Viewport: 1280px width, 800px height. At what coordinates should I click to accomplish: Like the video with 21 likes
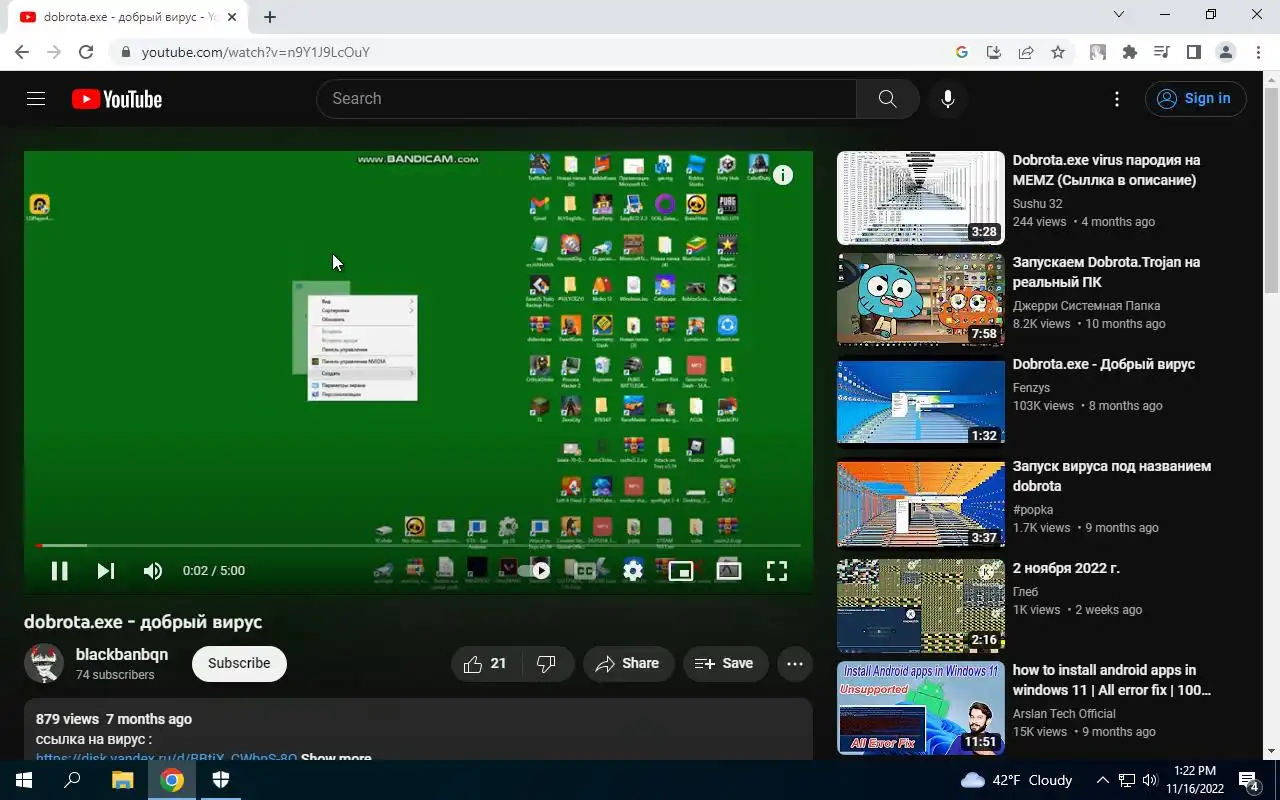pyautogui.click(x=485, y=663)
